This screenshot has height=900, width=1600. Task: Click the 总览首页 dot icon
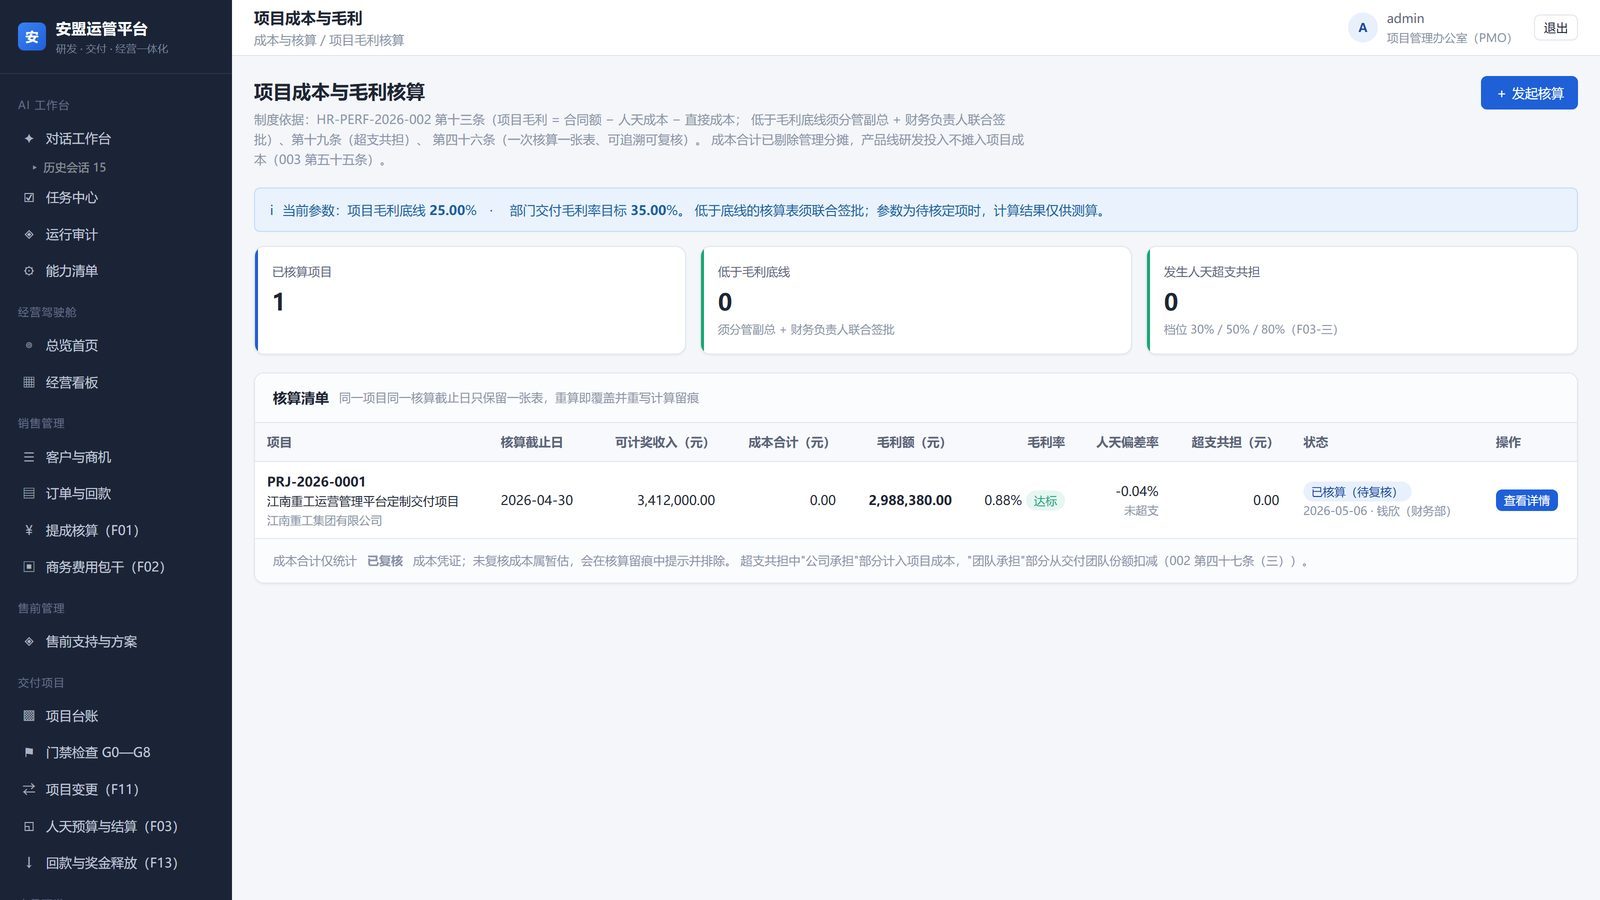coord(29,345)
